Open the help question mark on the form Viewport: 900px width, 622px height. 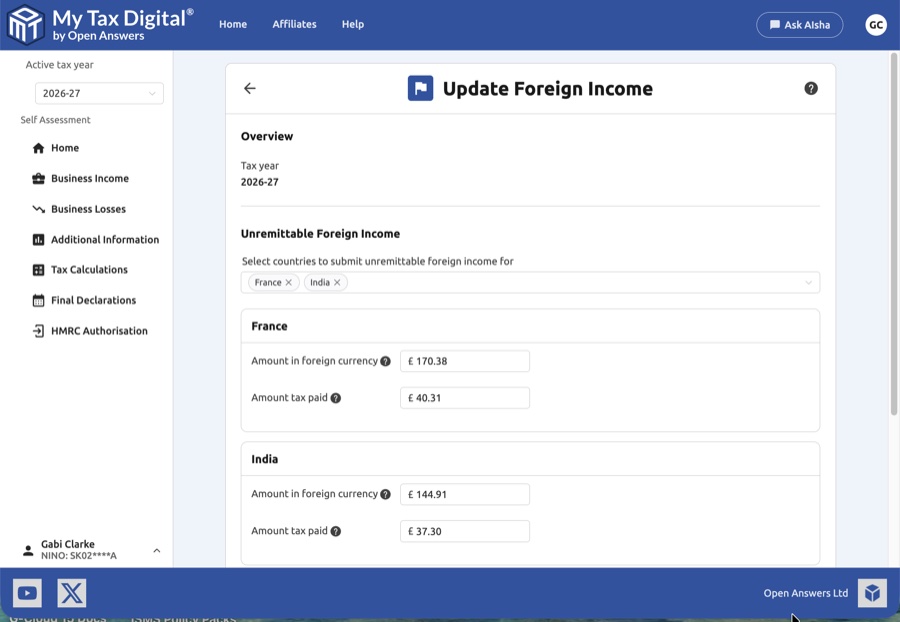[x=811, y=88]
